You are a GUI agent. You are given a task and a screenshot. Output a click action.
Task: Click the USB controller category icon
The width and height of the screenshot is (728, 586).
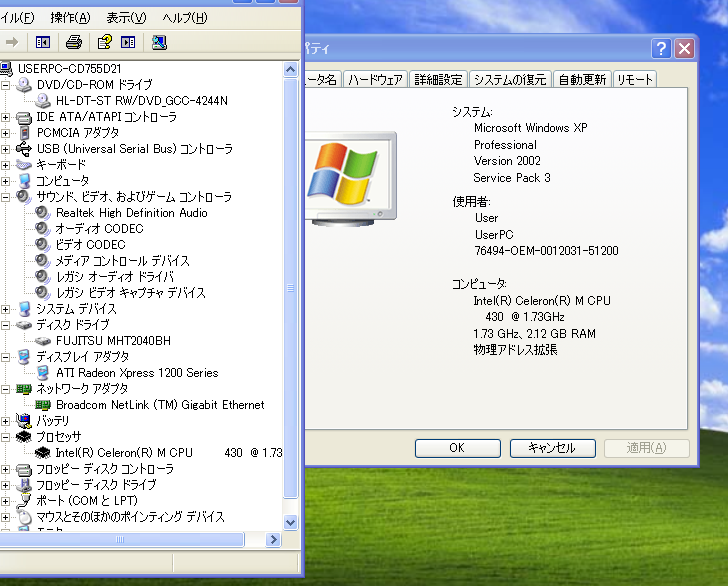click(x=24, y=149)
